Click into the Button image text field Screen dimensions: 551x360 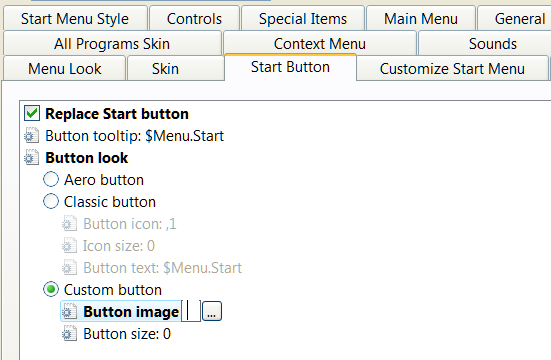pyautogui.click(x=192, y=311)
